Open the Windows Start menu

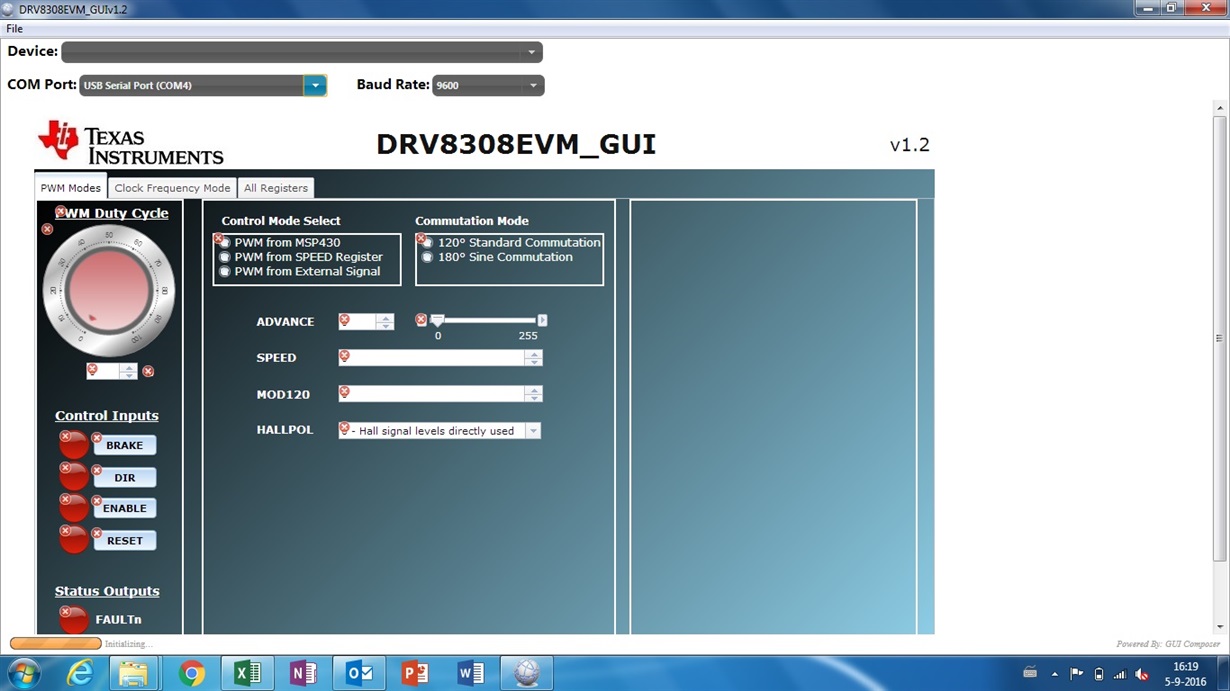pyautogui.click(x=22, y=673)
